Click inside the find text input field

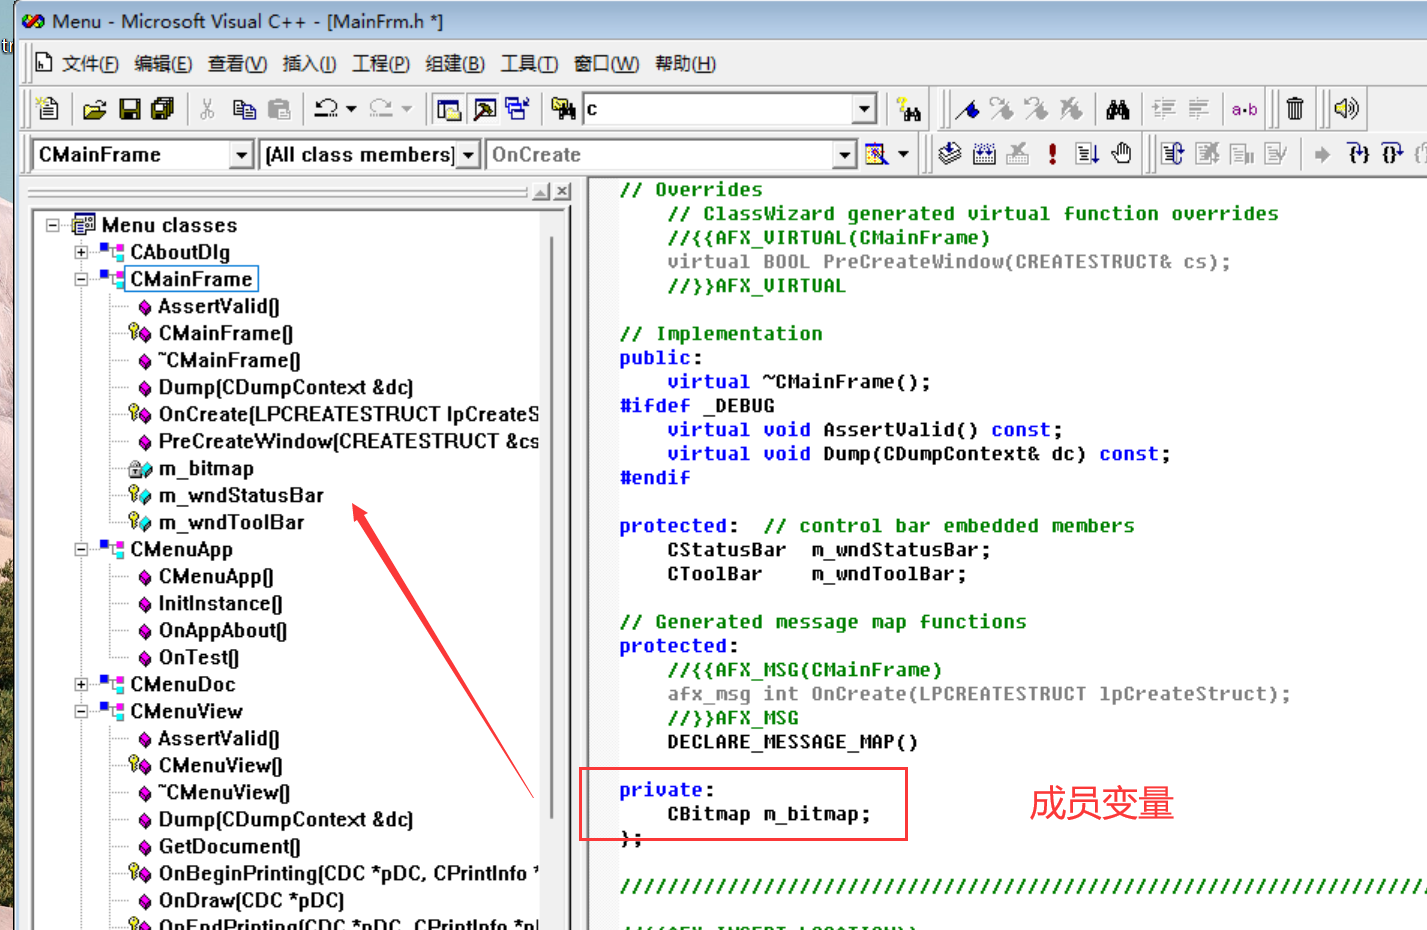(x=718, y=109)
